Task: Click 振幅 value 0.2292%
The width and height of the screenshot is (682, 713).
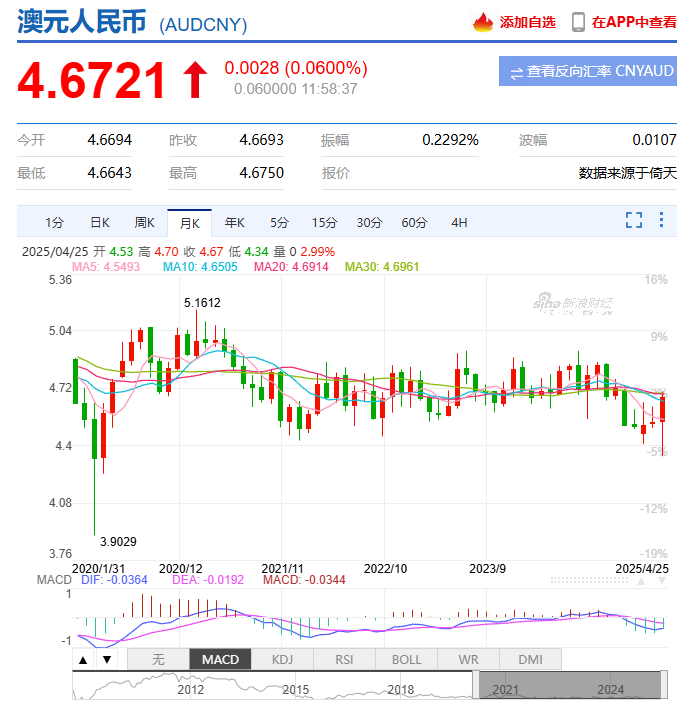Action: click(x=450, y=140)
